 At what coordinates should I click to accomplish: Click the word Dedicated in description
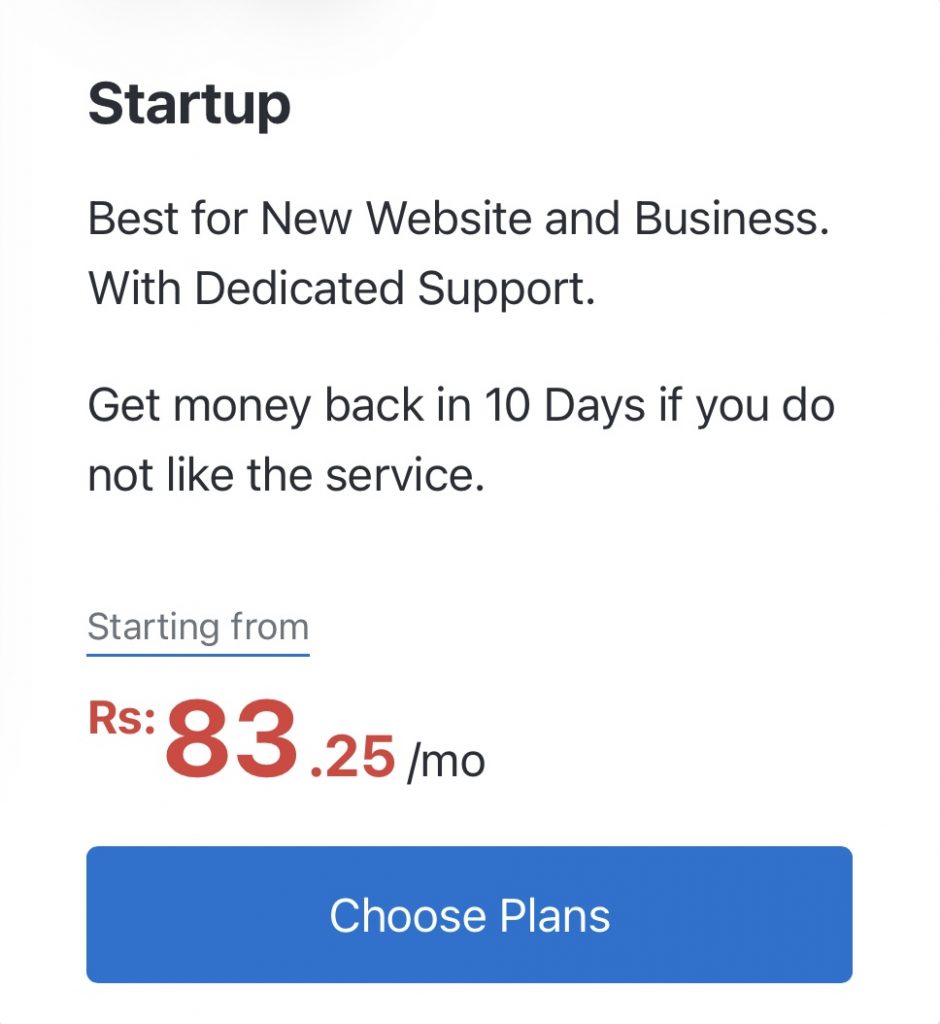(300, 288)
